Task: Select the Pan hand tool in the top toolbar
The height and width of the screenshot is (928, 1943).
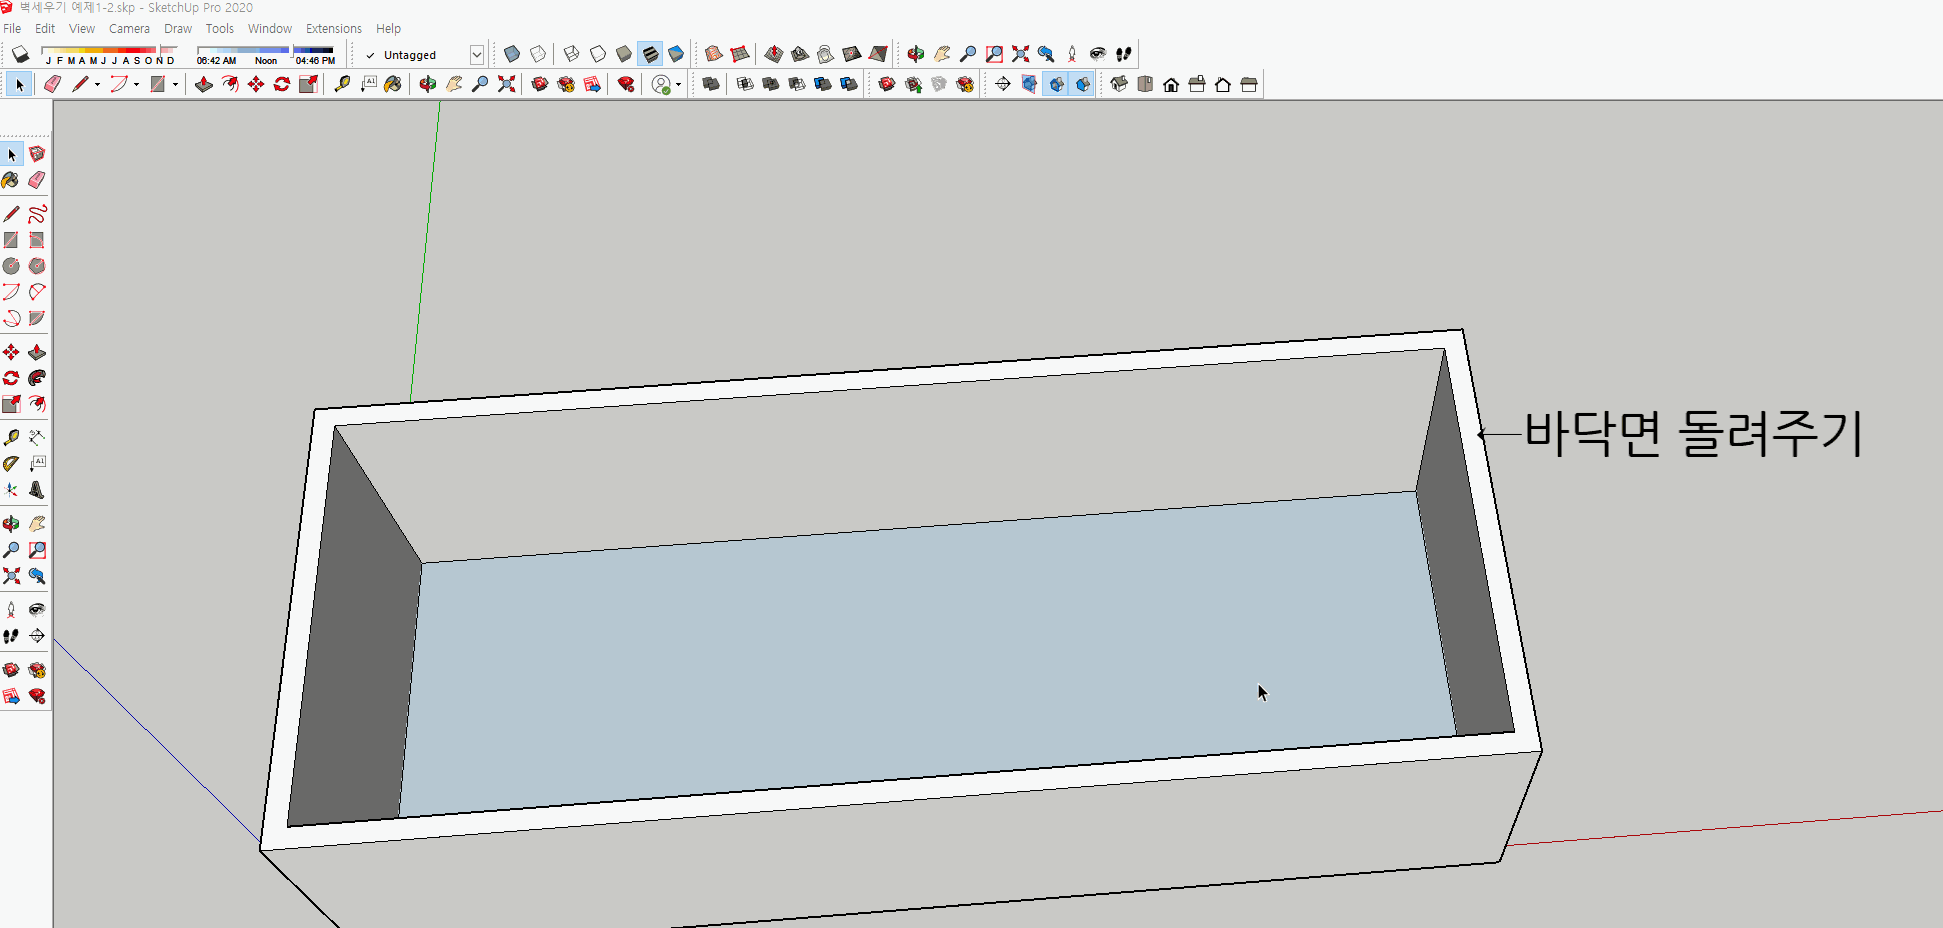Action: 455,85
